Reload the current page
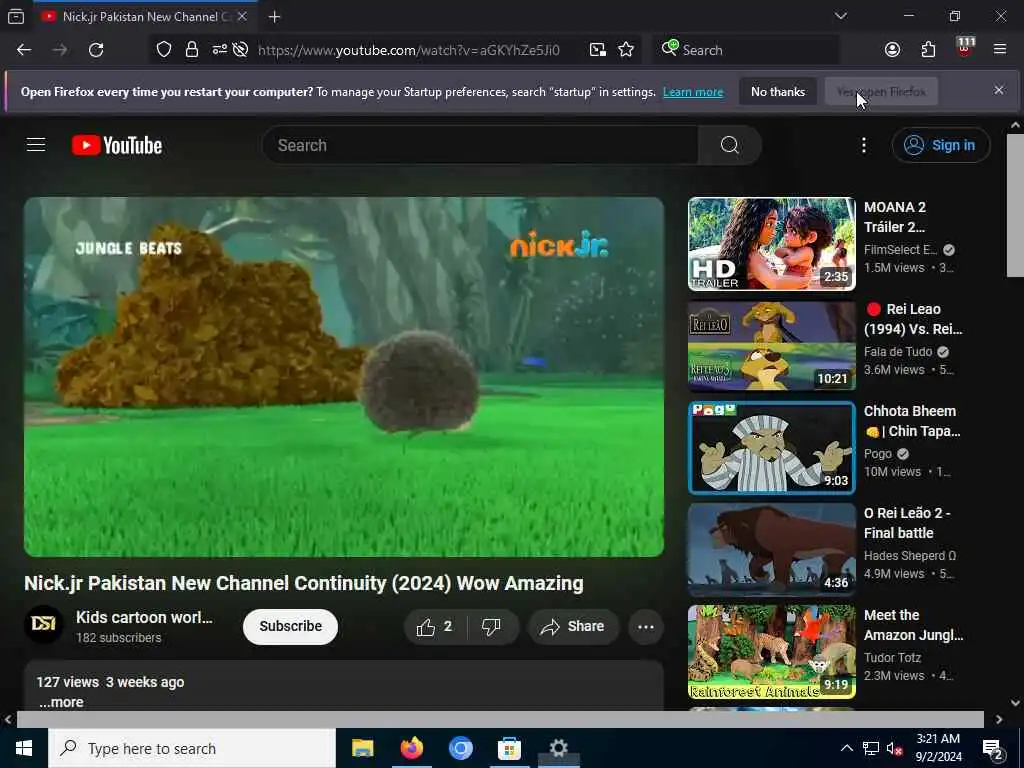This screenshot has height=768, width=1024. point(96,50)
